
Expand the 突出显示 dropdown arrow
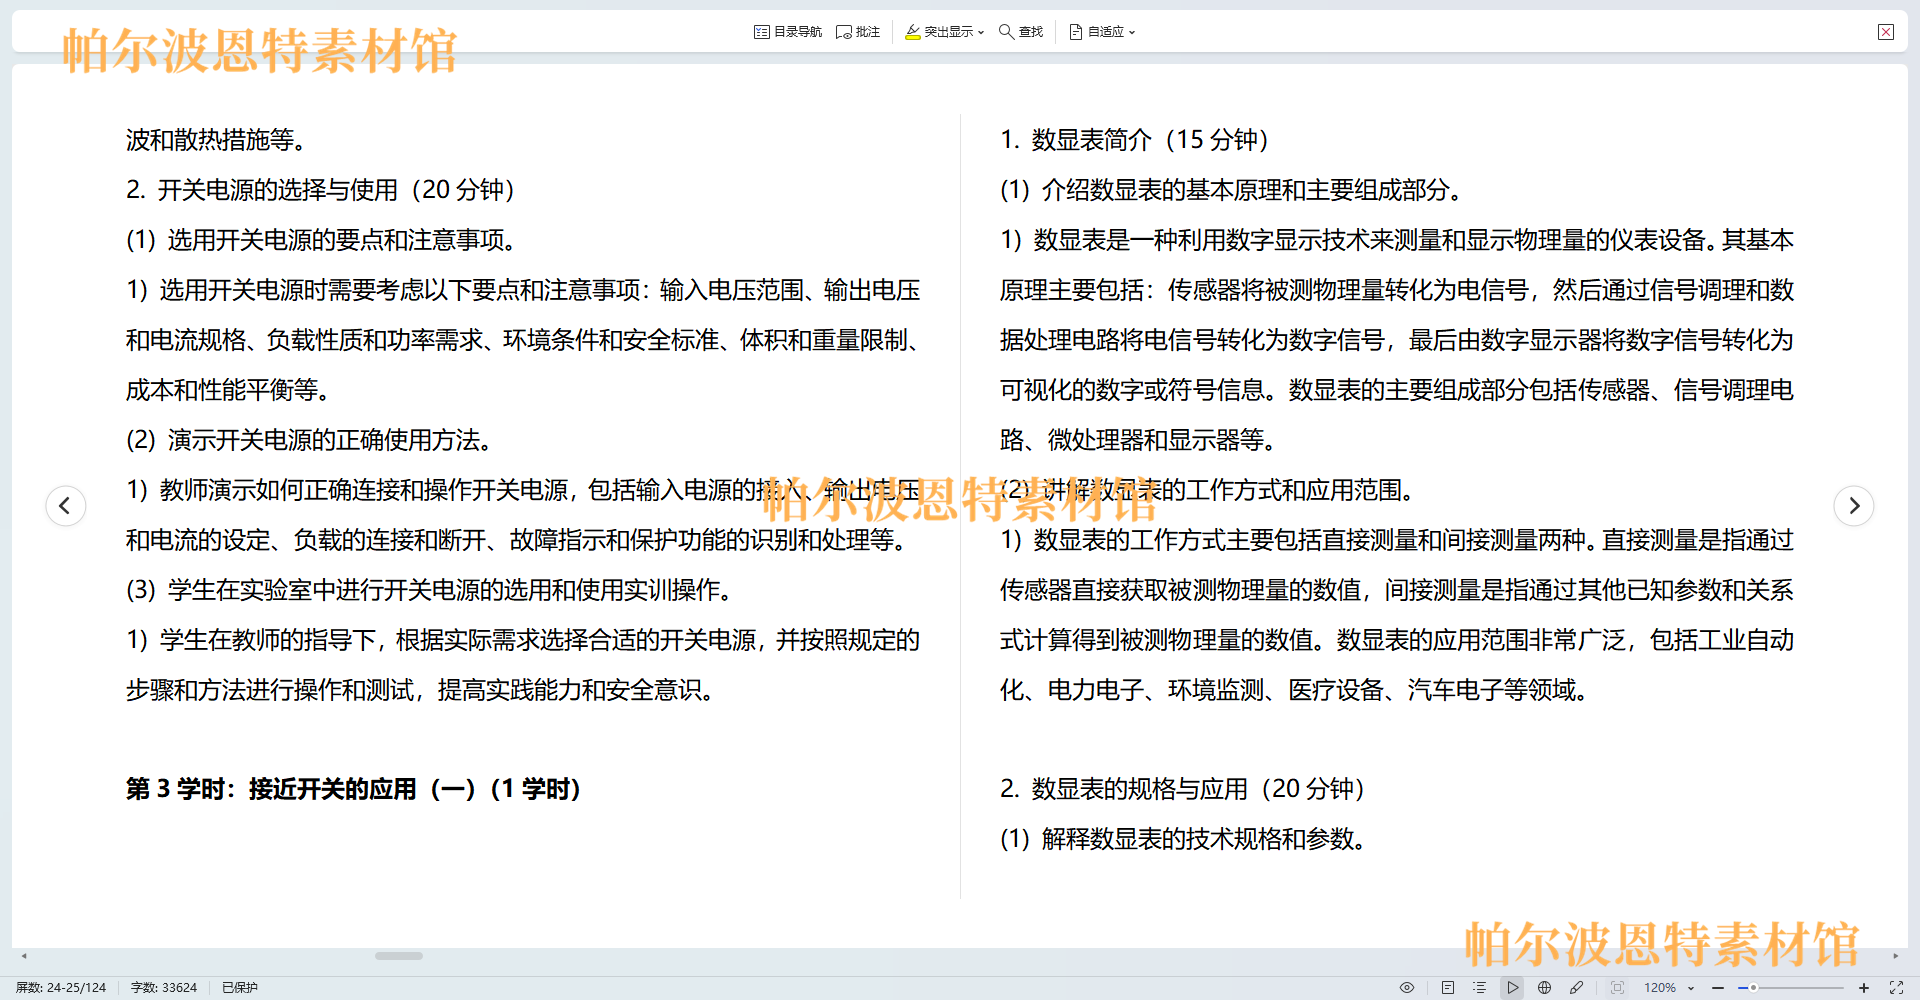pos(981,32)
